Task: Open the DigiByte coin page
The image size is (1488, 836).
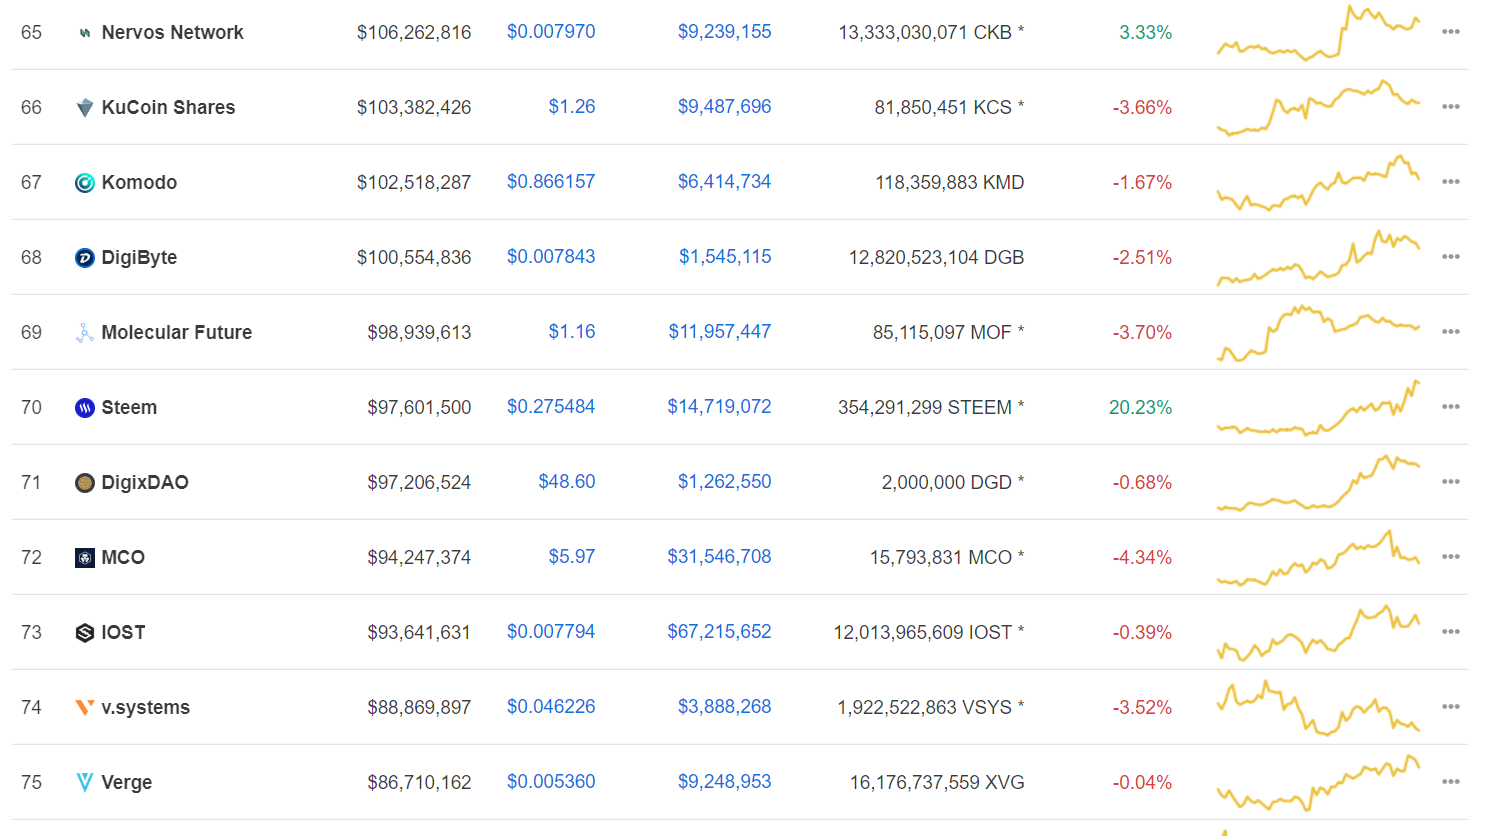Action: point(139,257)
